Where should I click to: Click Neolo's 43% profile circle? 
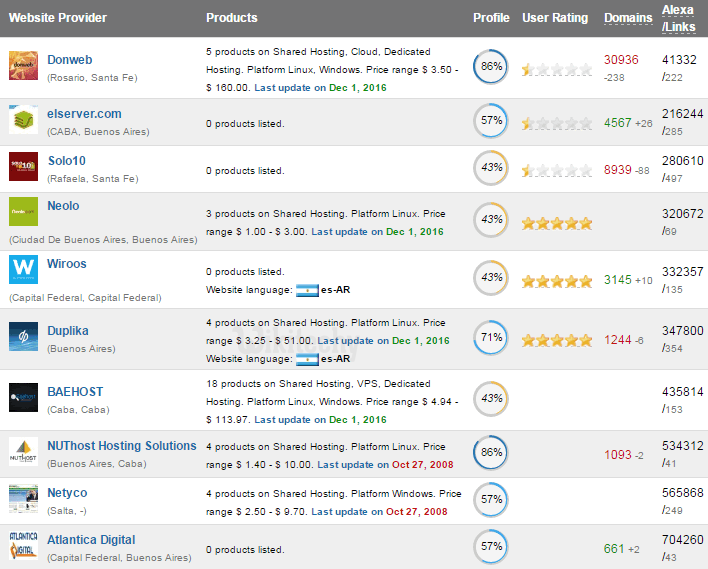(x=491, y=219)
